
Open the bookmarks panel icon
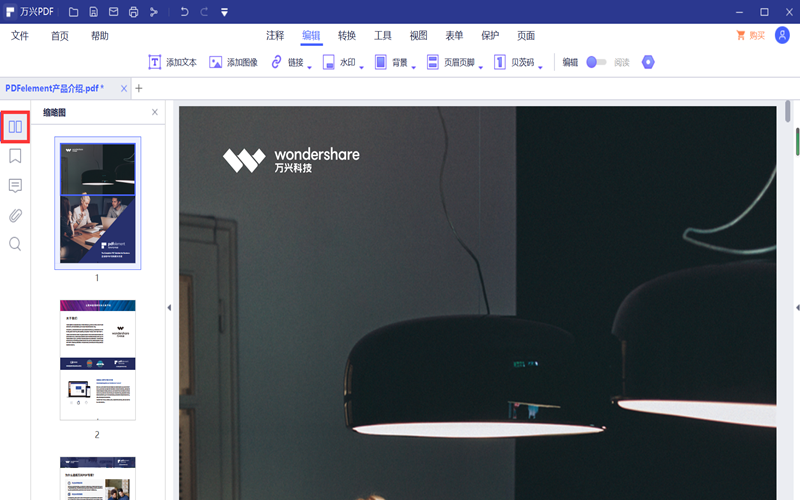[15, 156]
